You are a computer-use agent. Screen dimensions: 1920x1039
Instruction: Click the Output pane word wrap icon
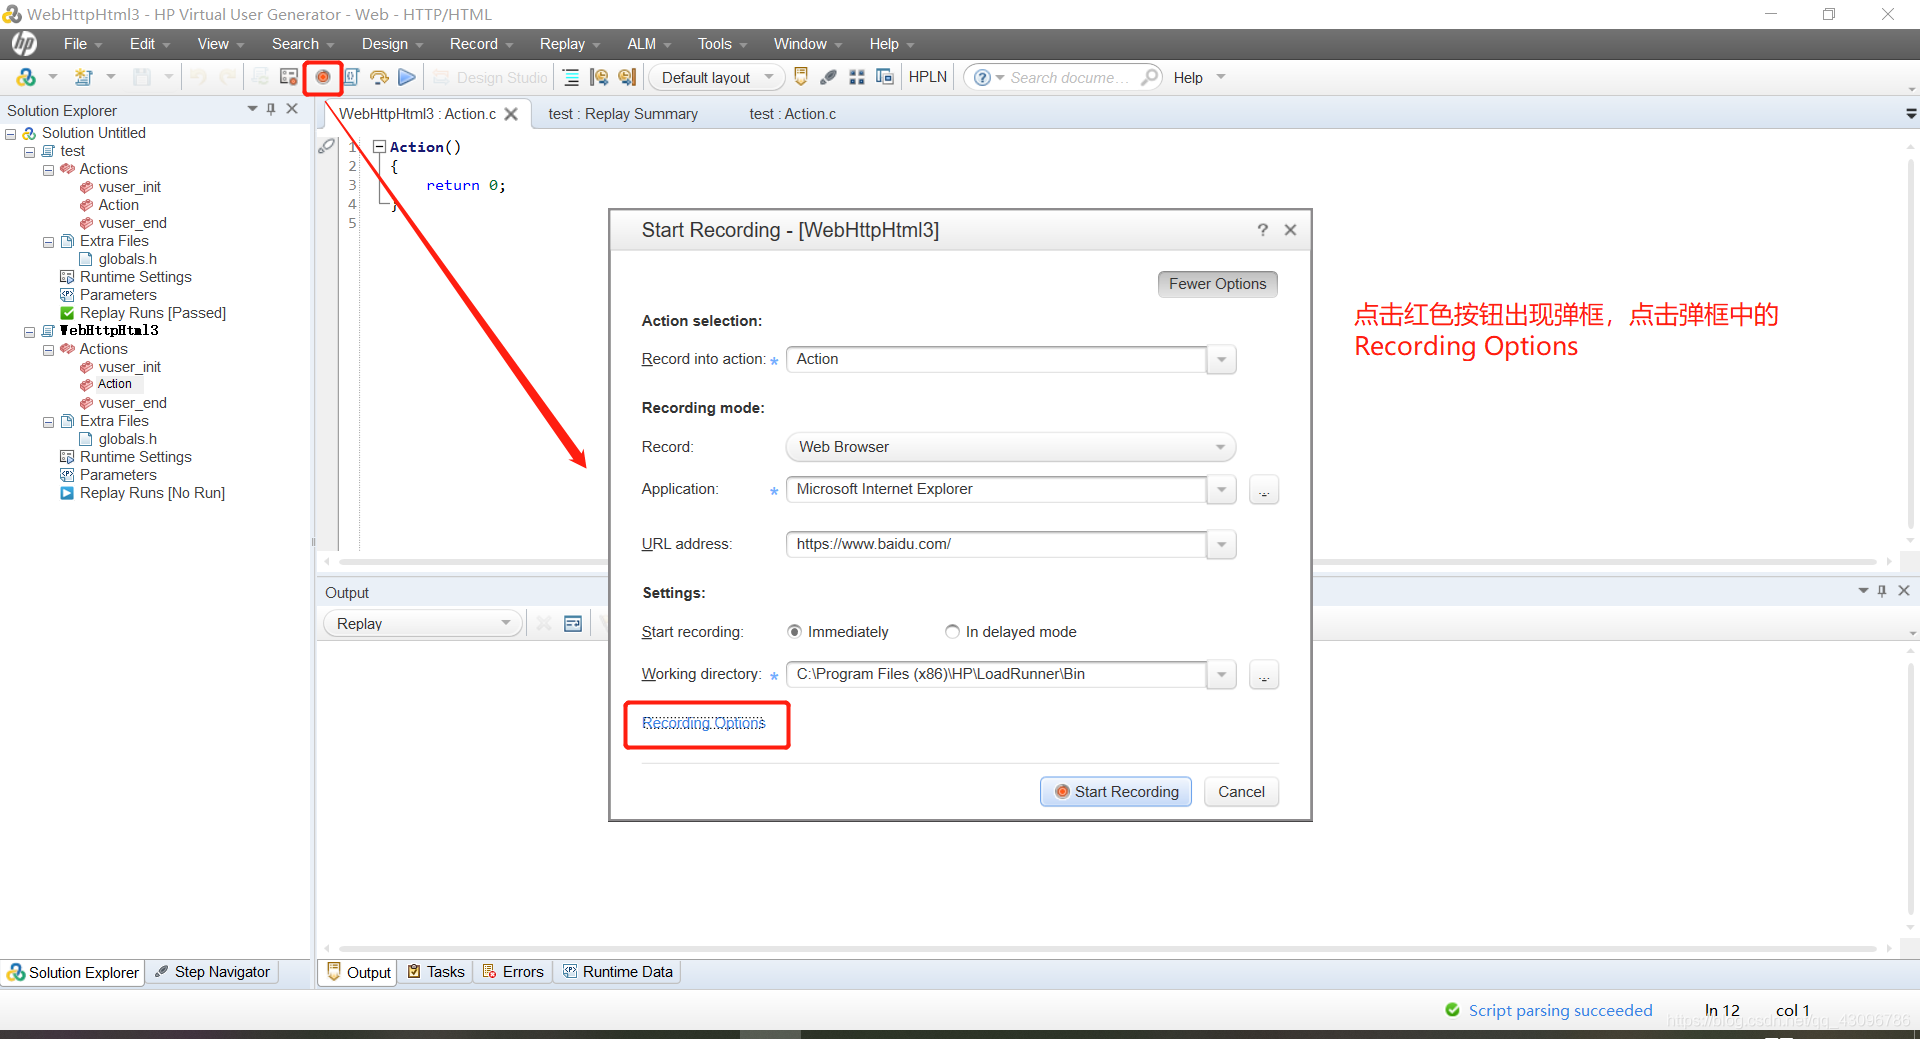tap(573, 624)
